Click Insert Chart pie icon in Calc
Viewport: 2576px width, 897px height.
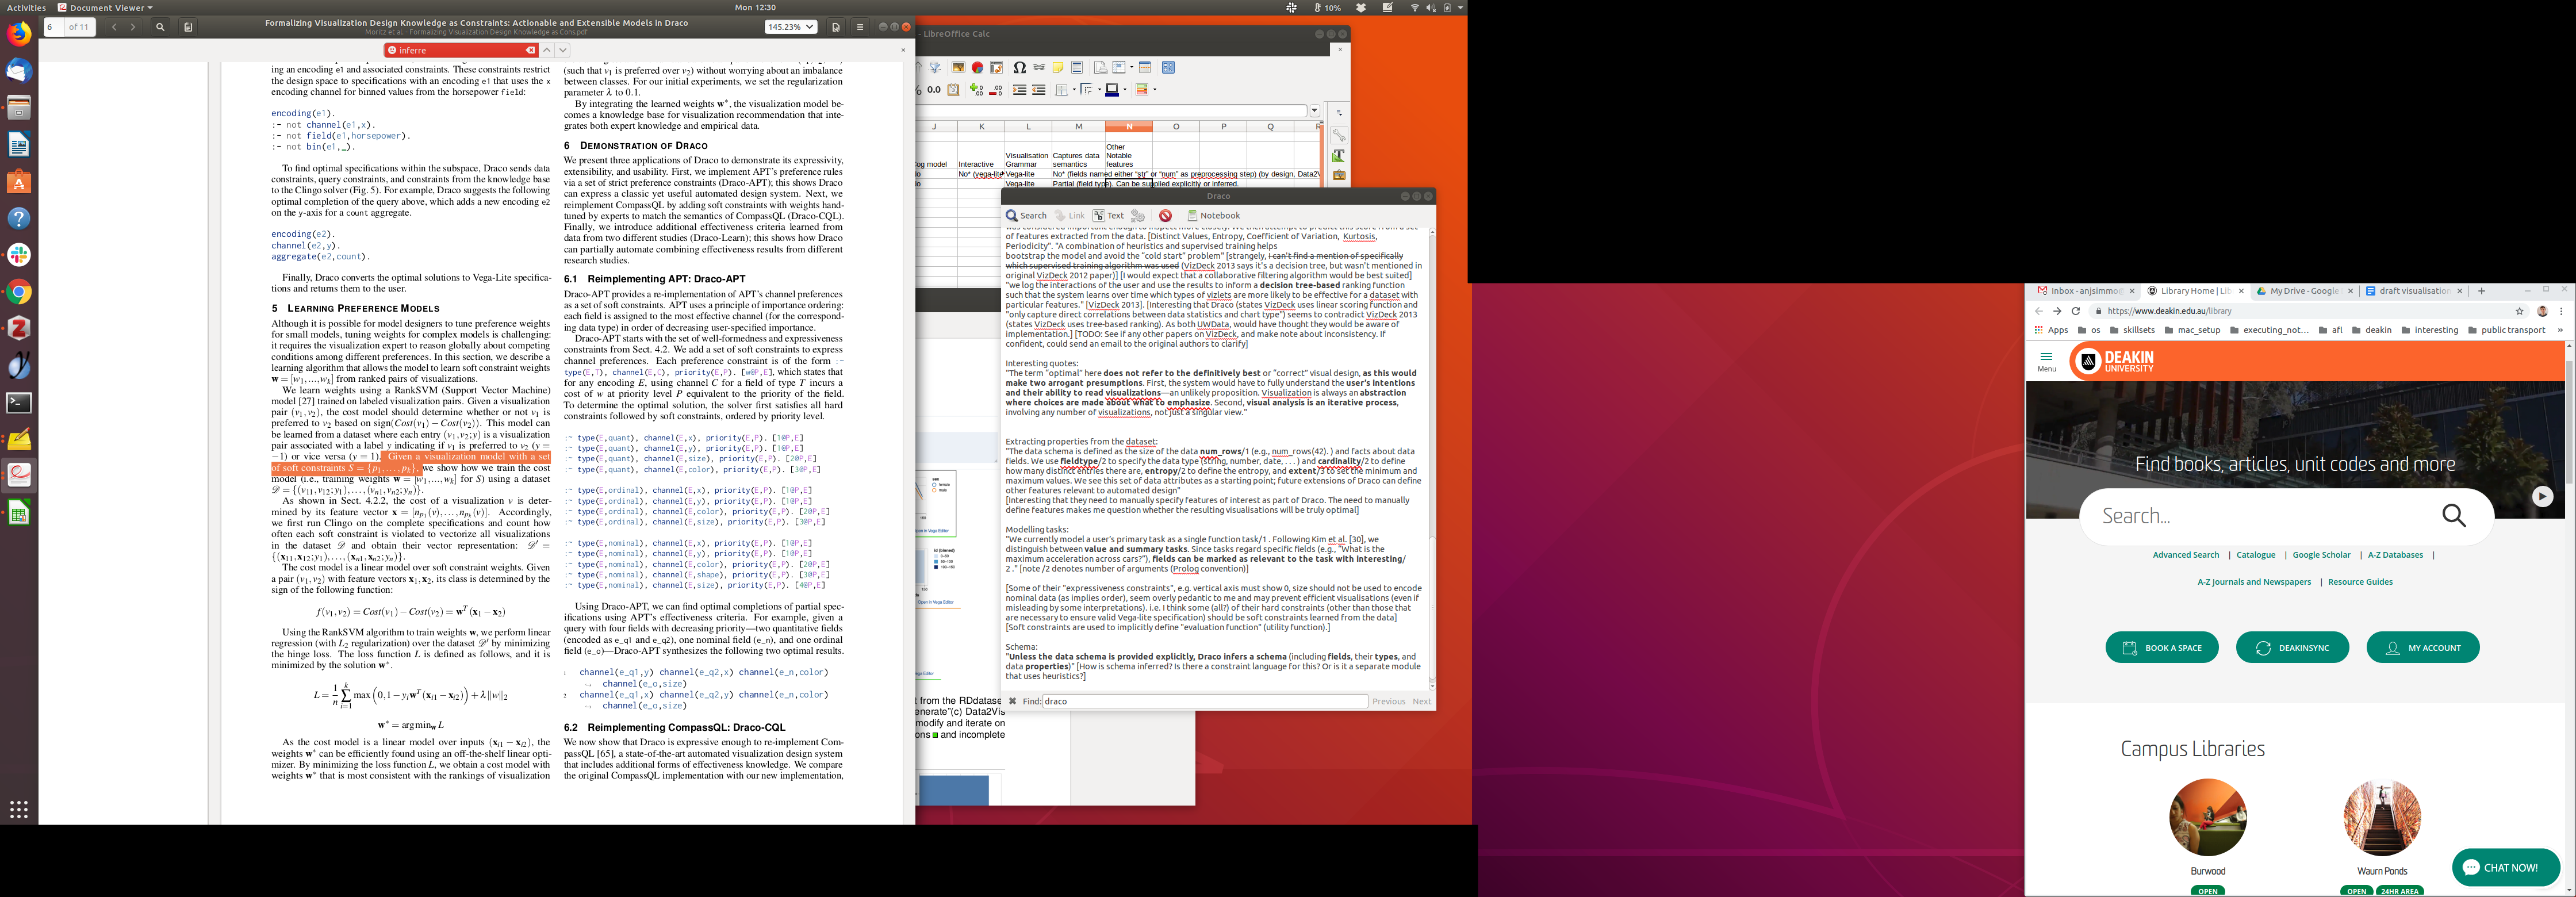pos(977,68)
